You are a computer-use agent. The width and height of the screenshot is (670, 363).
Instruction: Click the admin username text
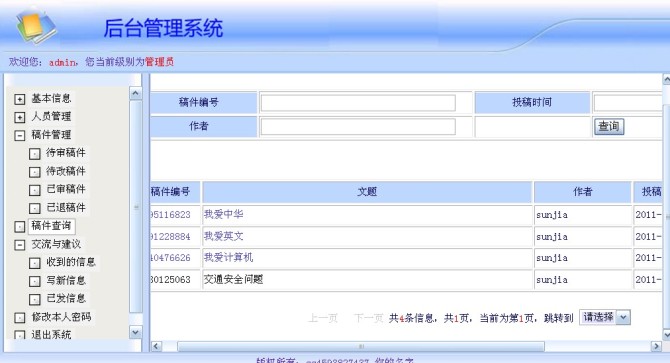(62, 62)
